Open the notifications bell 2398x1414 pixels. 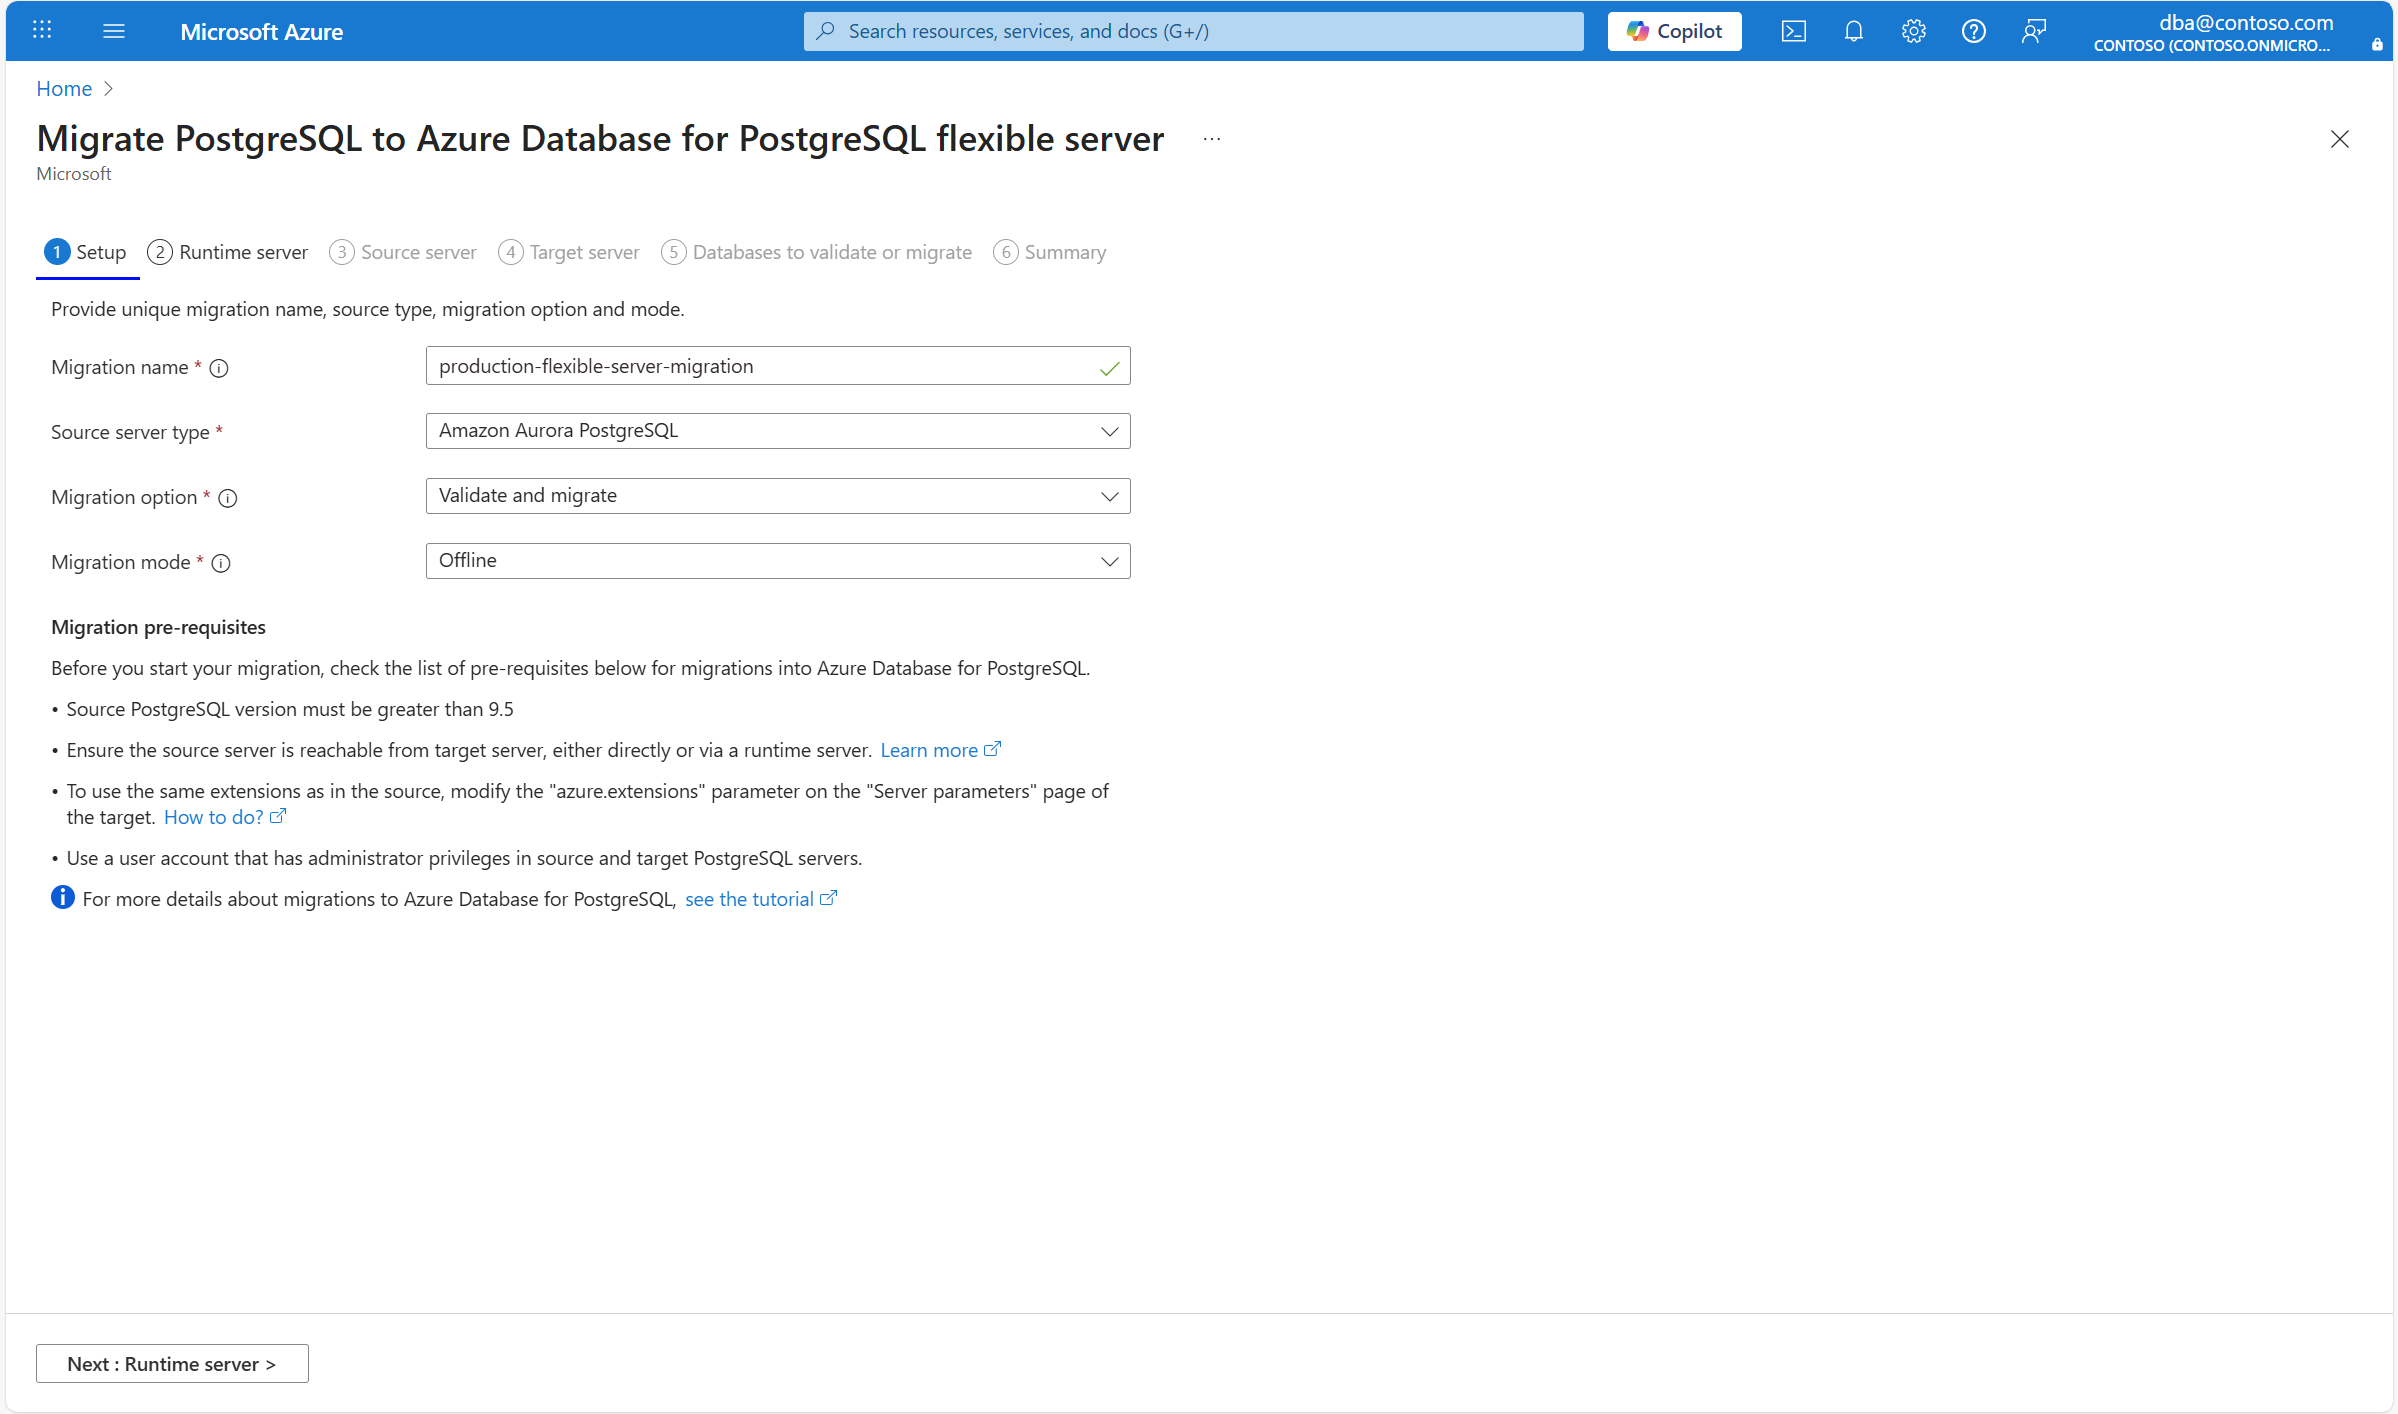pyautogui.click(x=1853, y=31)
